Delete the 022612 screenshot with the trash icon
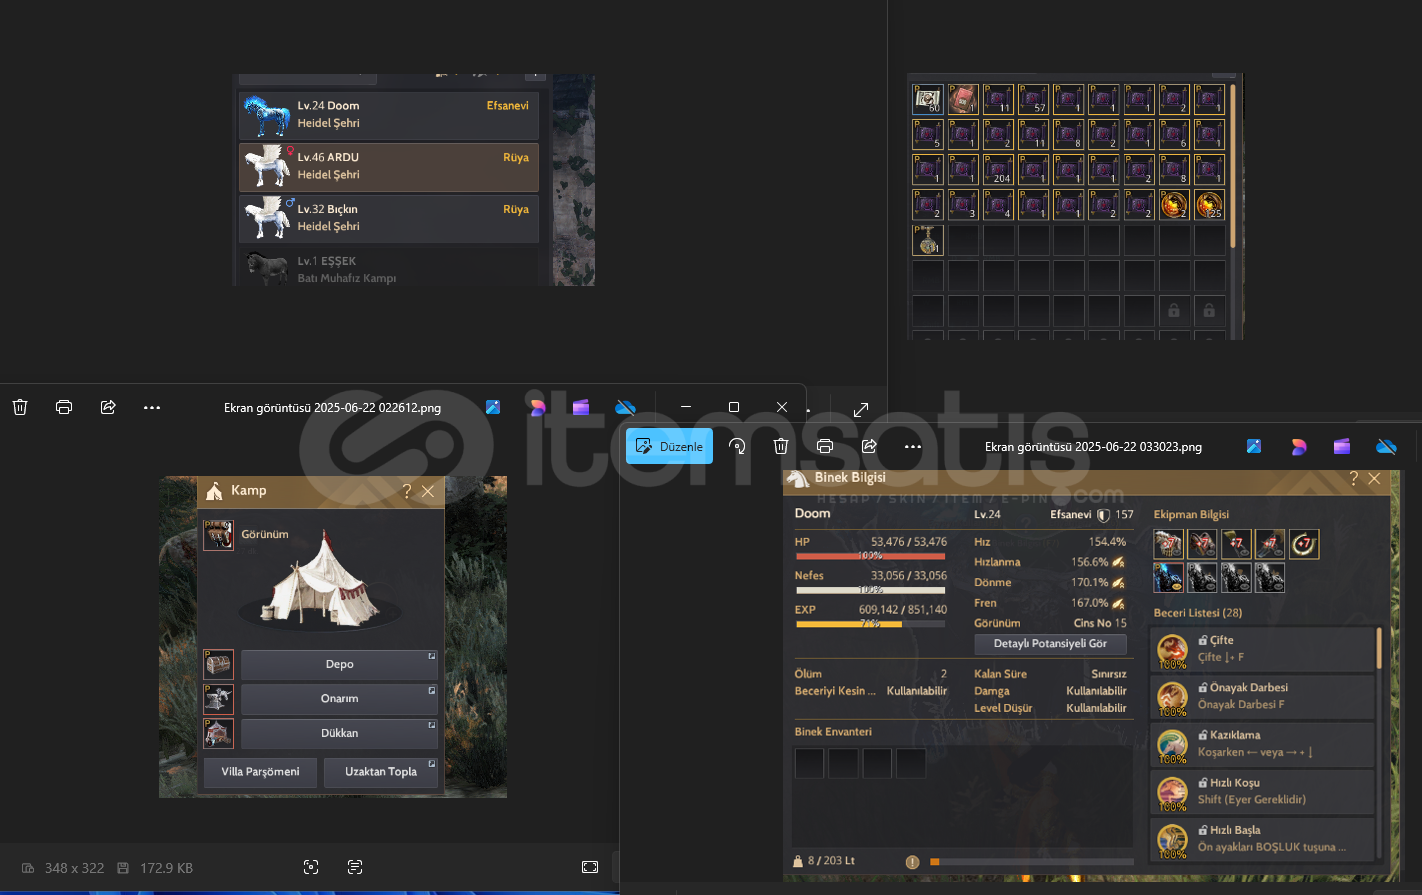Viewport: 1422px width, 895px height. [20, 407]
